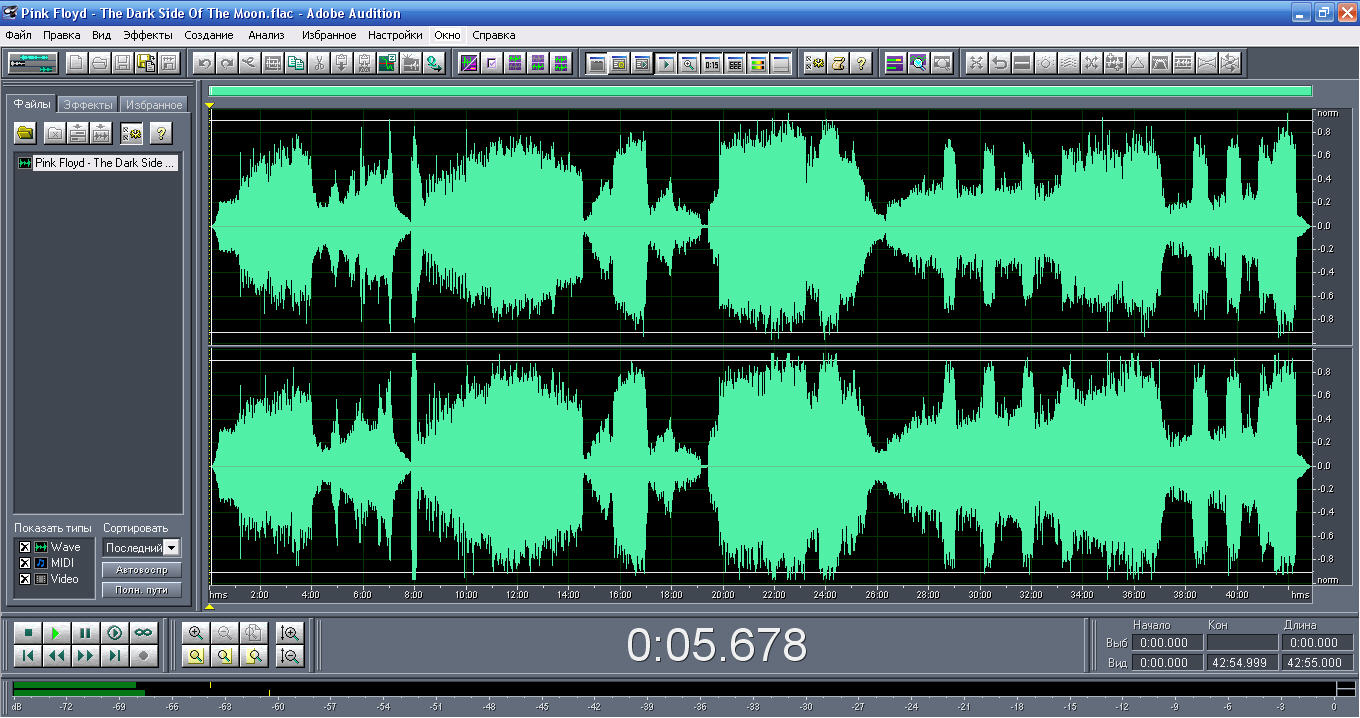Click the large time display 0:05.678

pyautogui.click(x=716, y=646)
